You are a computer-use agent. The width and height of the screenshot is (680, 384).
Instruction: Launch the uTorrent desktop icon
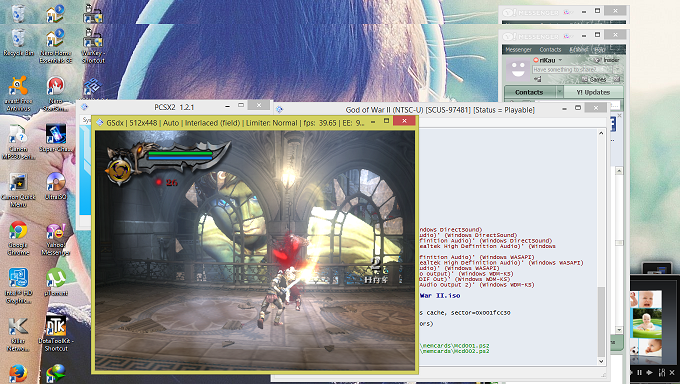[56, 282]
